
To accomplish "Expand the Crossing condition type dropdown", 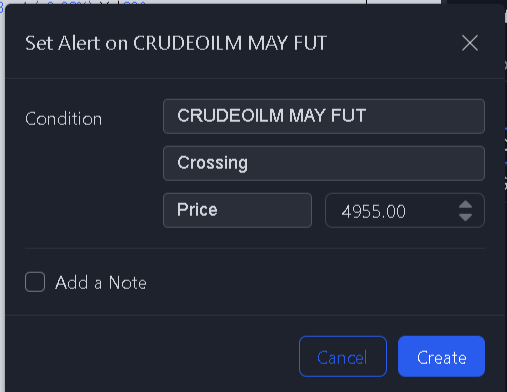I will tap(324, 163).
